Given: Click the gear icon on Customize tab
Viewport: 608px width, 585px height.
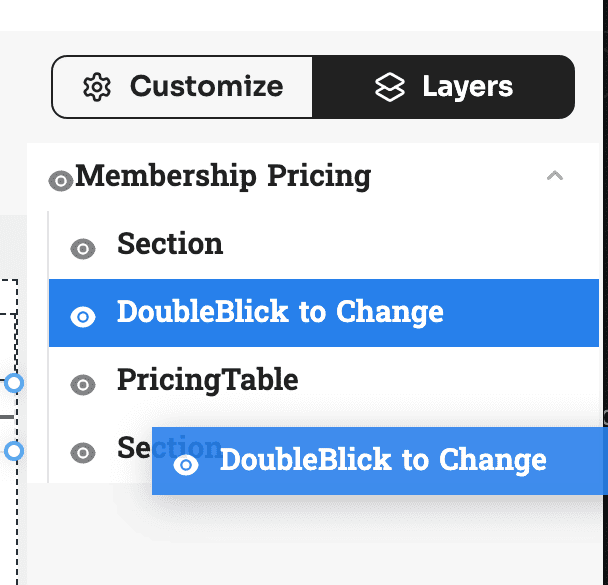Looking at the screenshot, I should tap(97, 87).
